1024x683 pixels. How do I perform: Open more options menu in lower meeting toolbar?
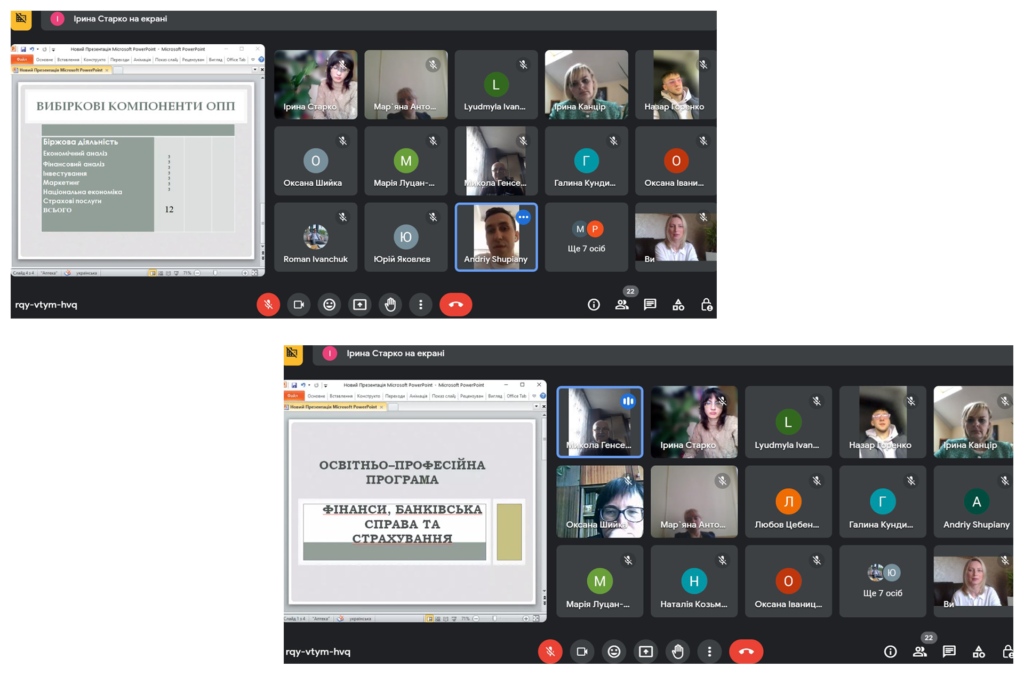709,651
